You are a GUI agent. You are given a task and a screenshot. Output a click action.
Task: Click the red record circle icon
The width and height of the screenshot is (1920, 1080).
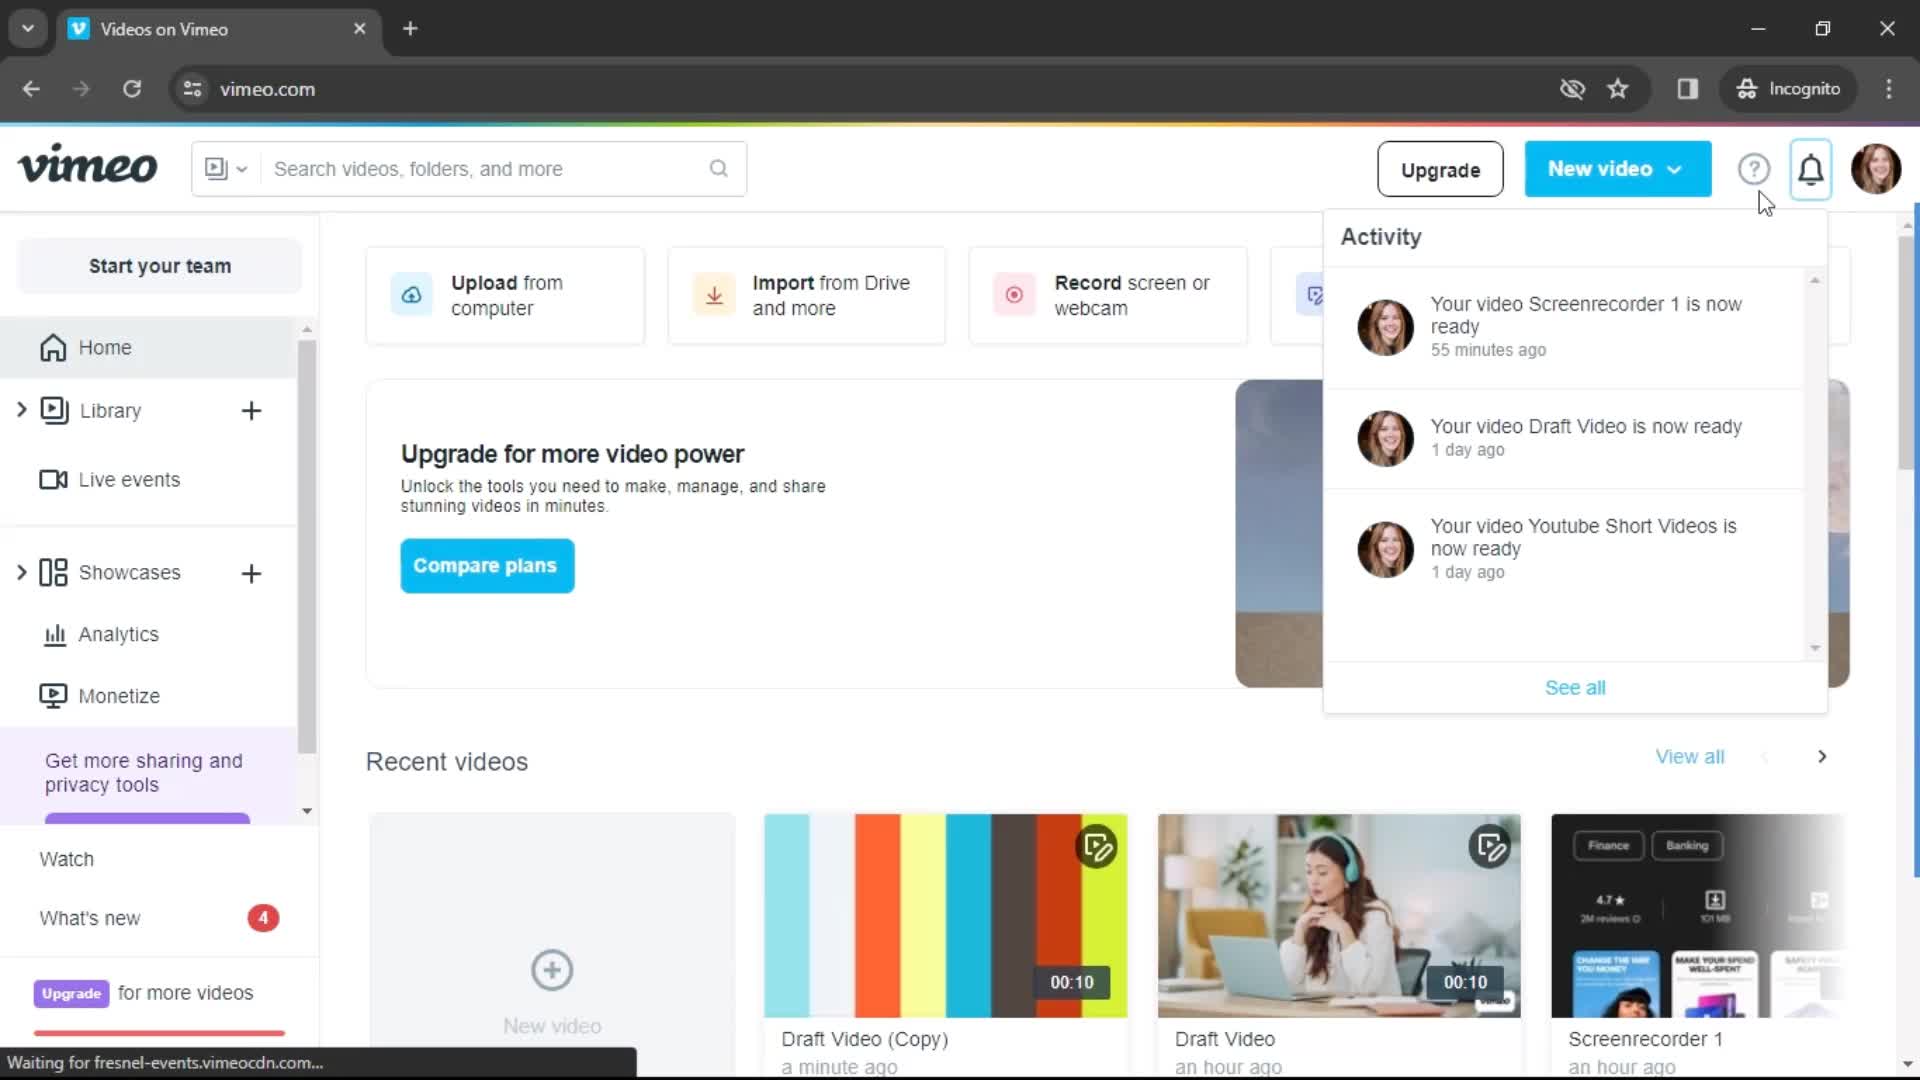click(x=1014, y=295)
